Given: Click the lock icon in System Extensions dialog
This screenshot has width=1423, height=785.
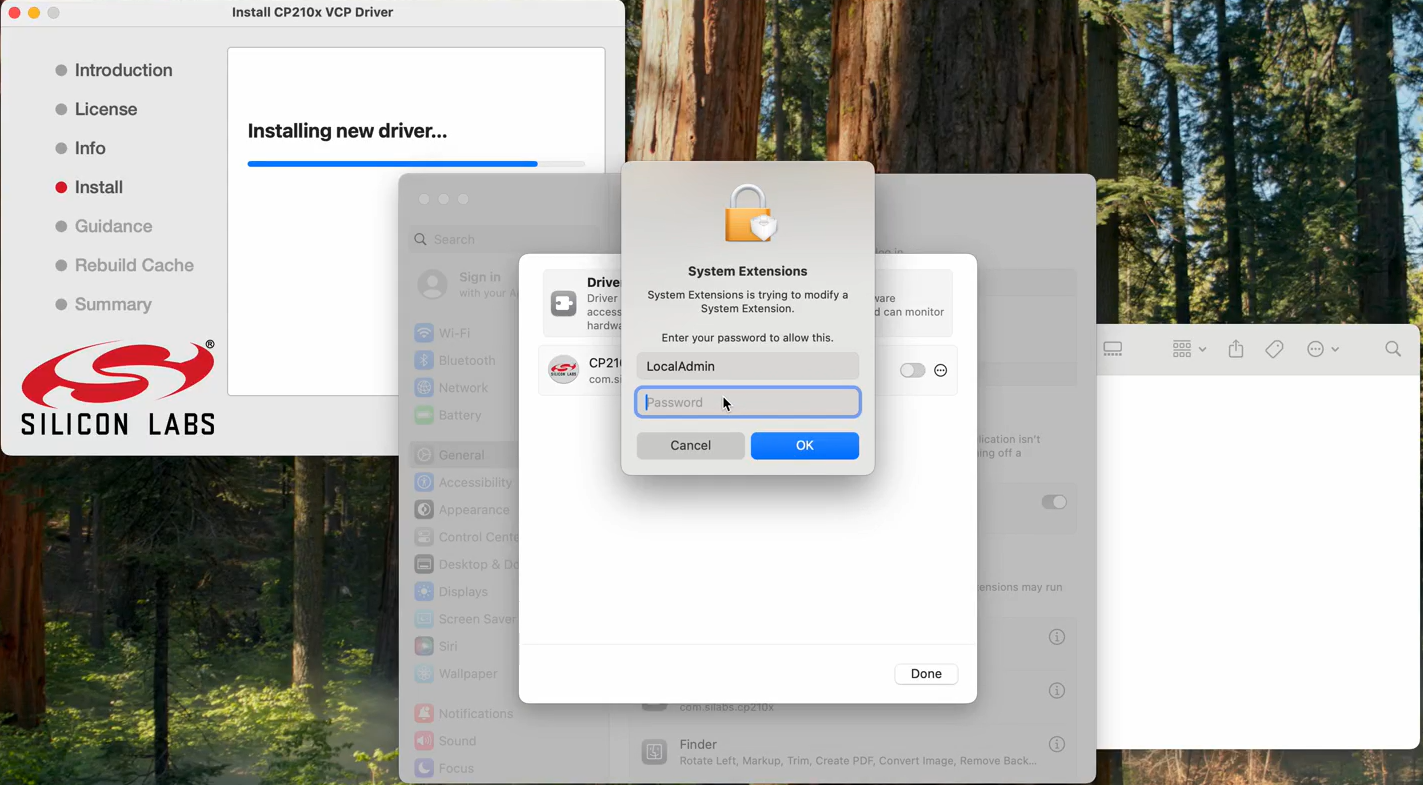Looking at the screenshot, I should point(750,214).
